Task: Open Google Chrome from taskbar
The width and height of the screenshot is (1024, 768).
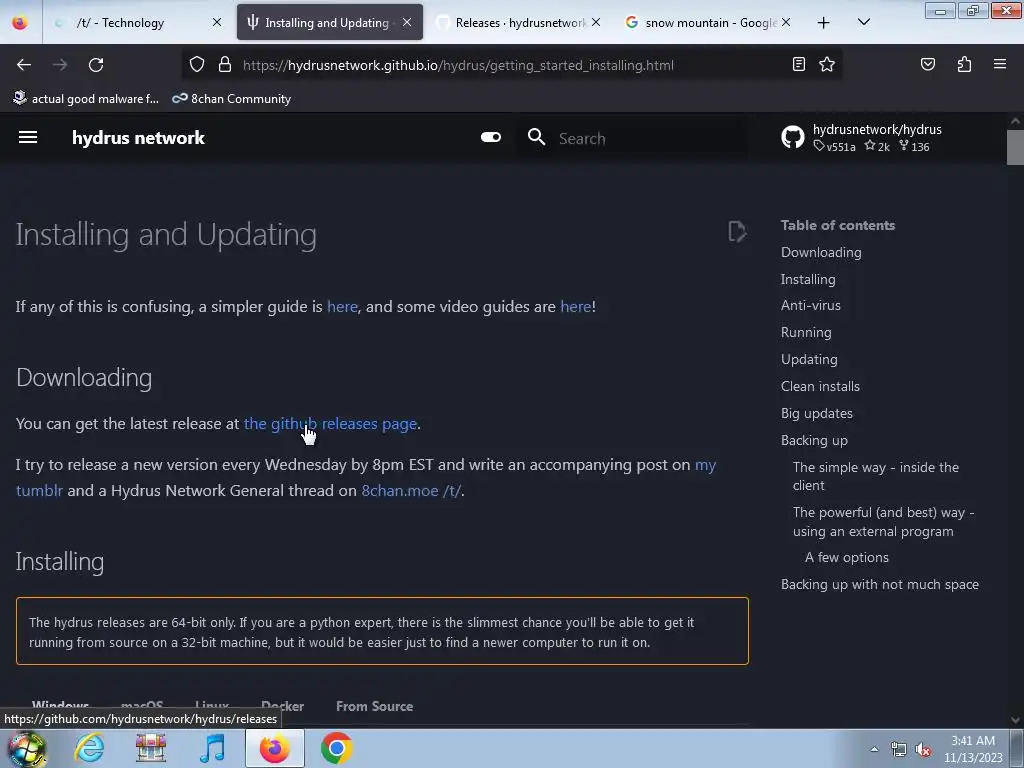Action: tap(336, 748)
